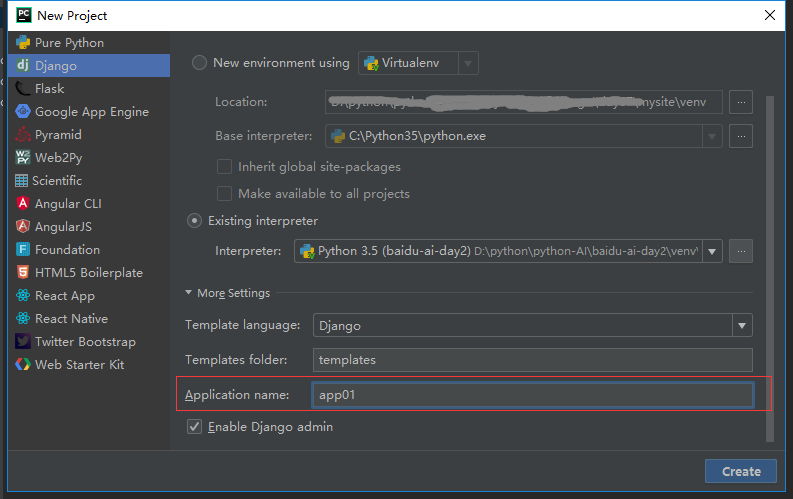Choose Scientific project type
This screenshot has height=499, width=793.
click(x=89, y=180)
